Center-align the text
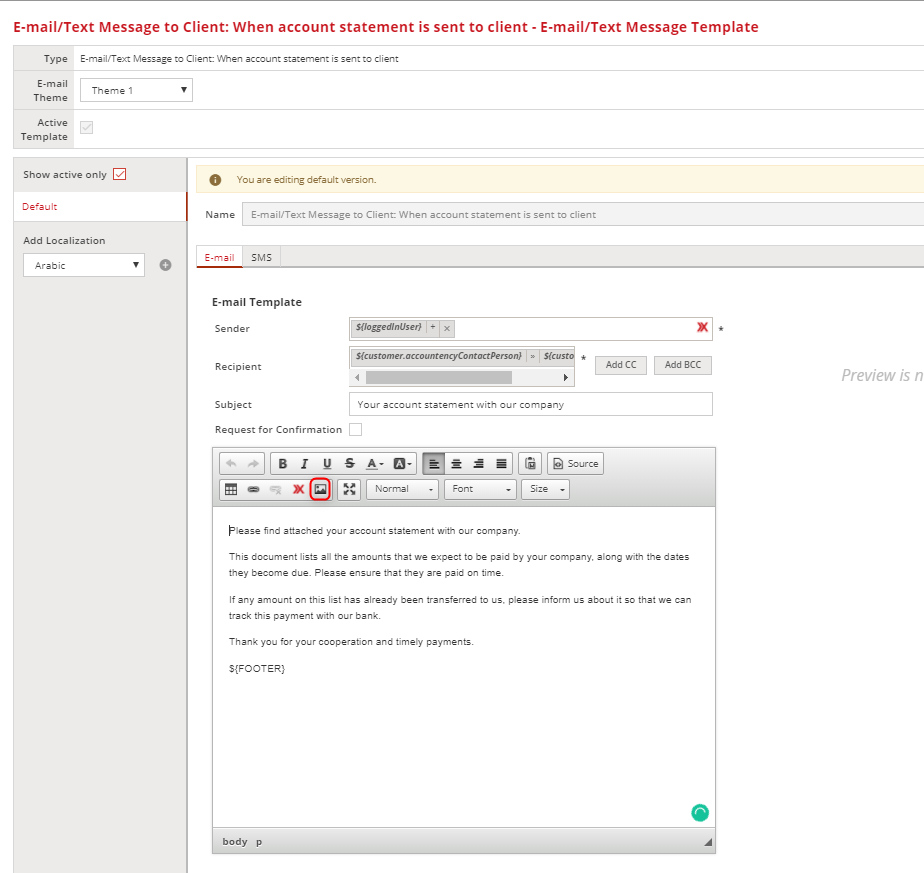Image resolution: width=924 pixels, height=873 pixels. pyautogui.click(x=456, y=464)
